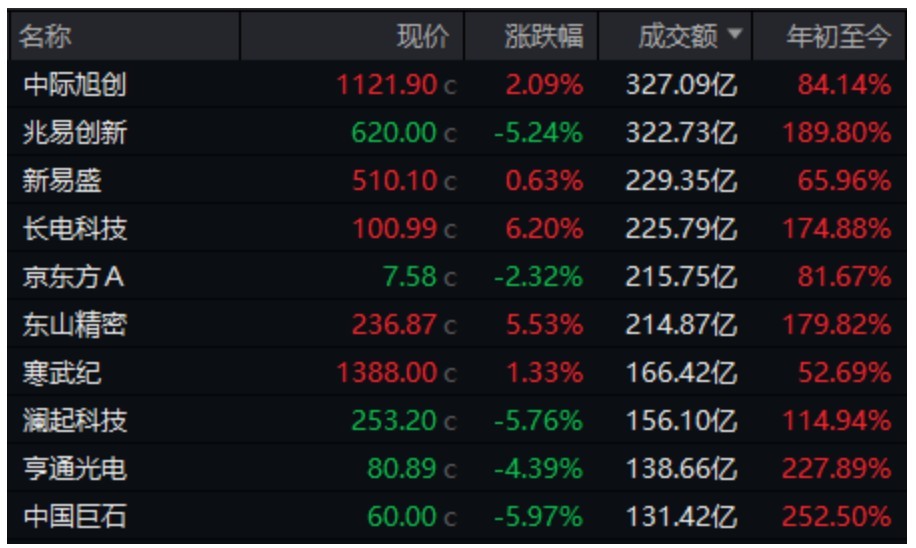The image size is (916, 548).
Task: Click turnover 215.75亿
Action: [x=681, y=276]
